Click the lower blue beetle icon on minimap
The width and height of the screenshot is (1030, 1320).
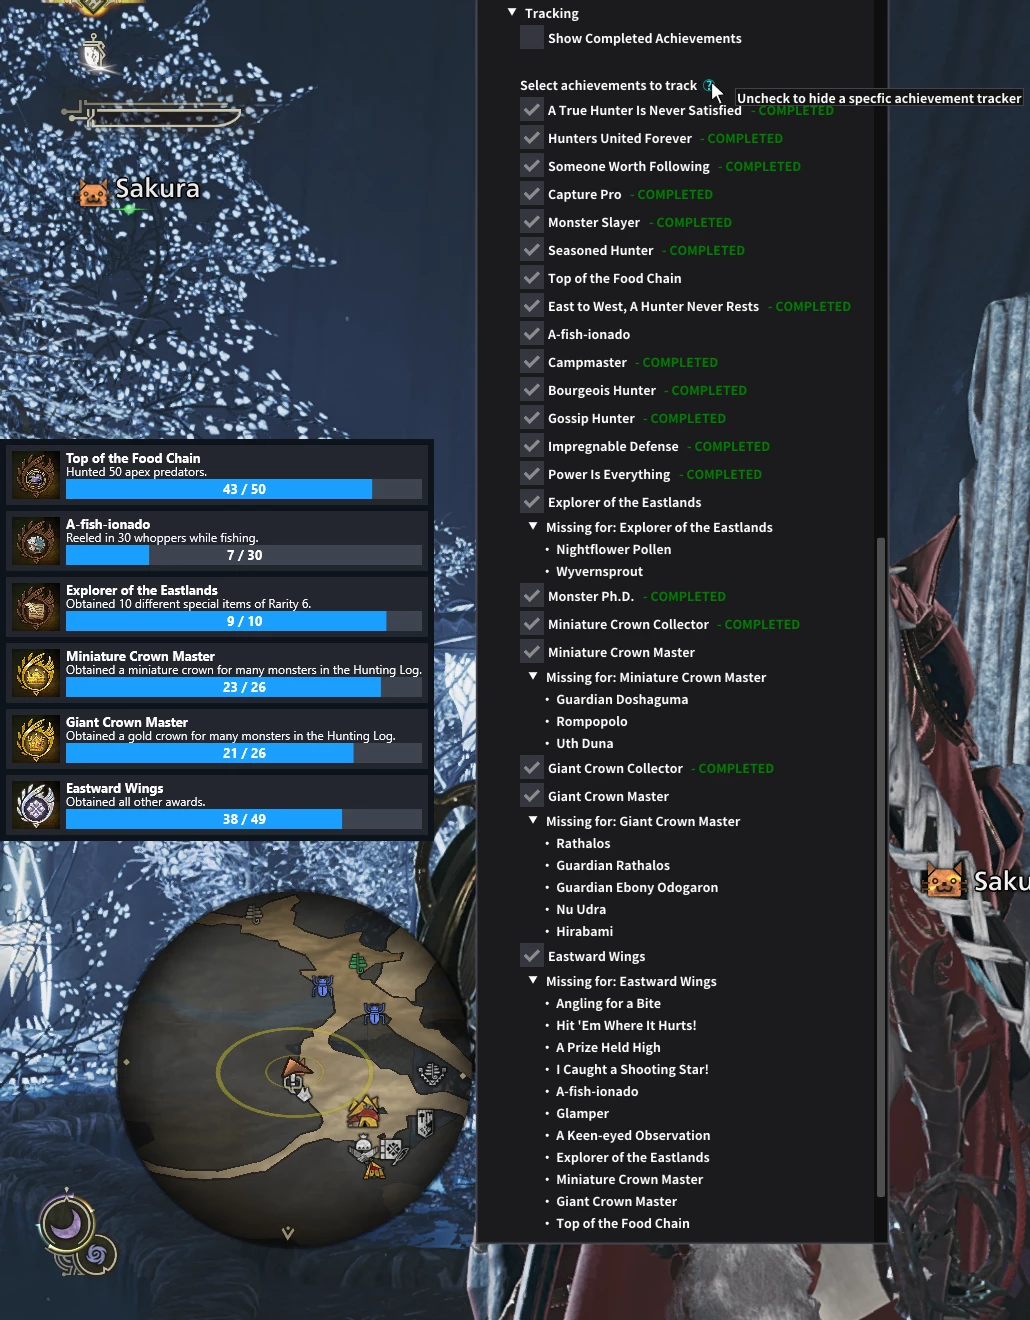pos(375,1014)
